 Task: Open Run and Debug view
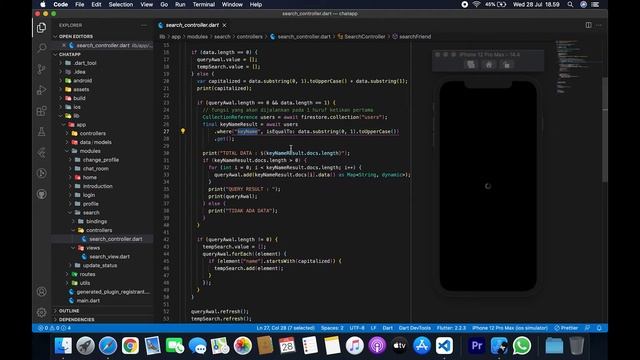(41, 90)
